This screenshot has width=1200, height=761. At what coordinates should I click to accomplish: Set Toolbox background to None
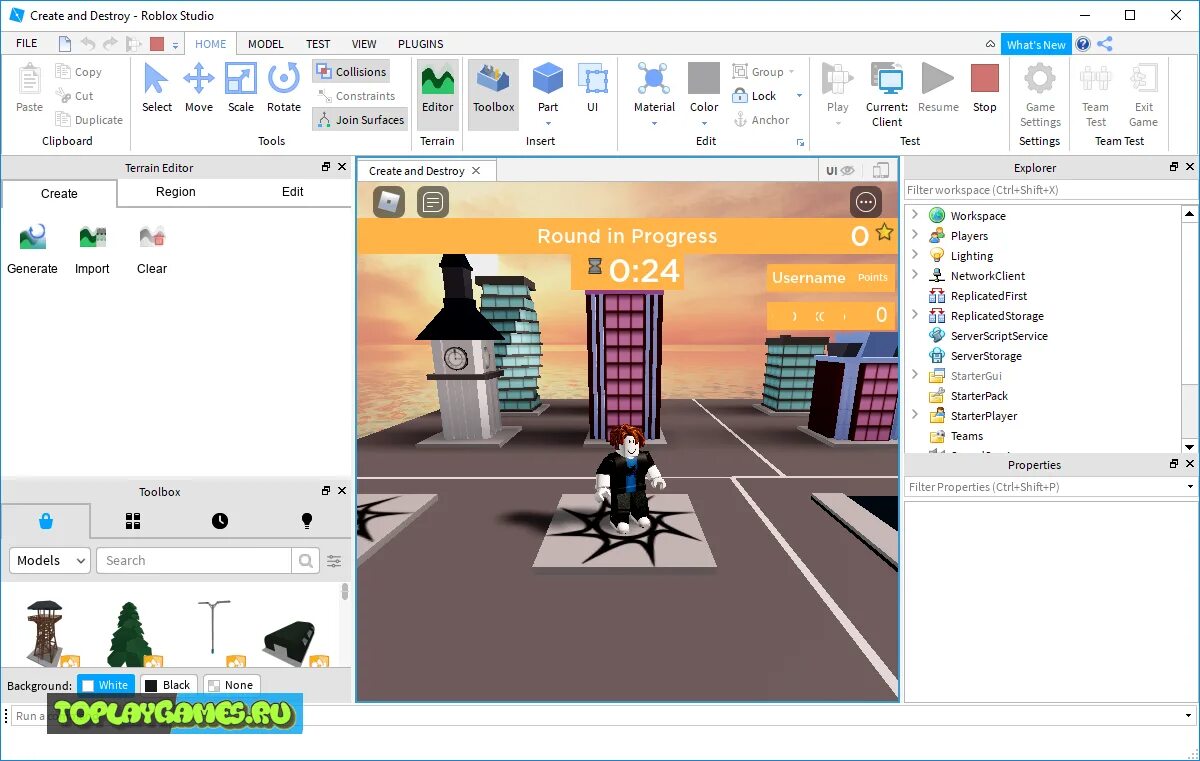[x=231, y=685]
